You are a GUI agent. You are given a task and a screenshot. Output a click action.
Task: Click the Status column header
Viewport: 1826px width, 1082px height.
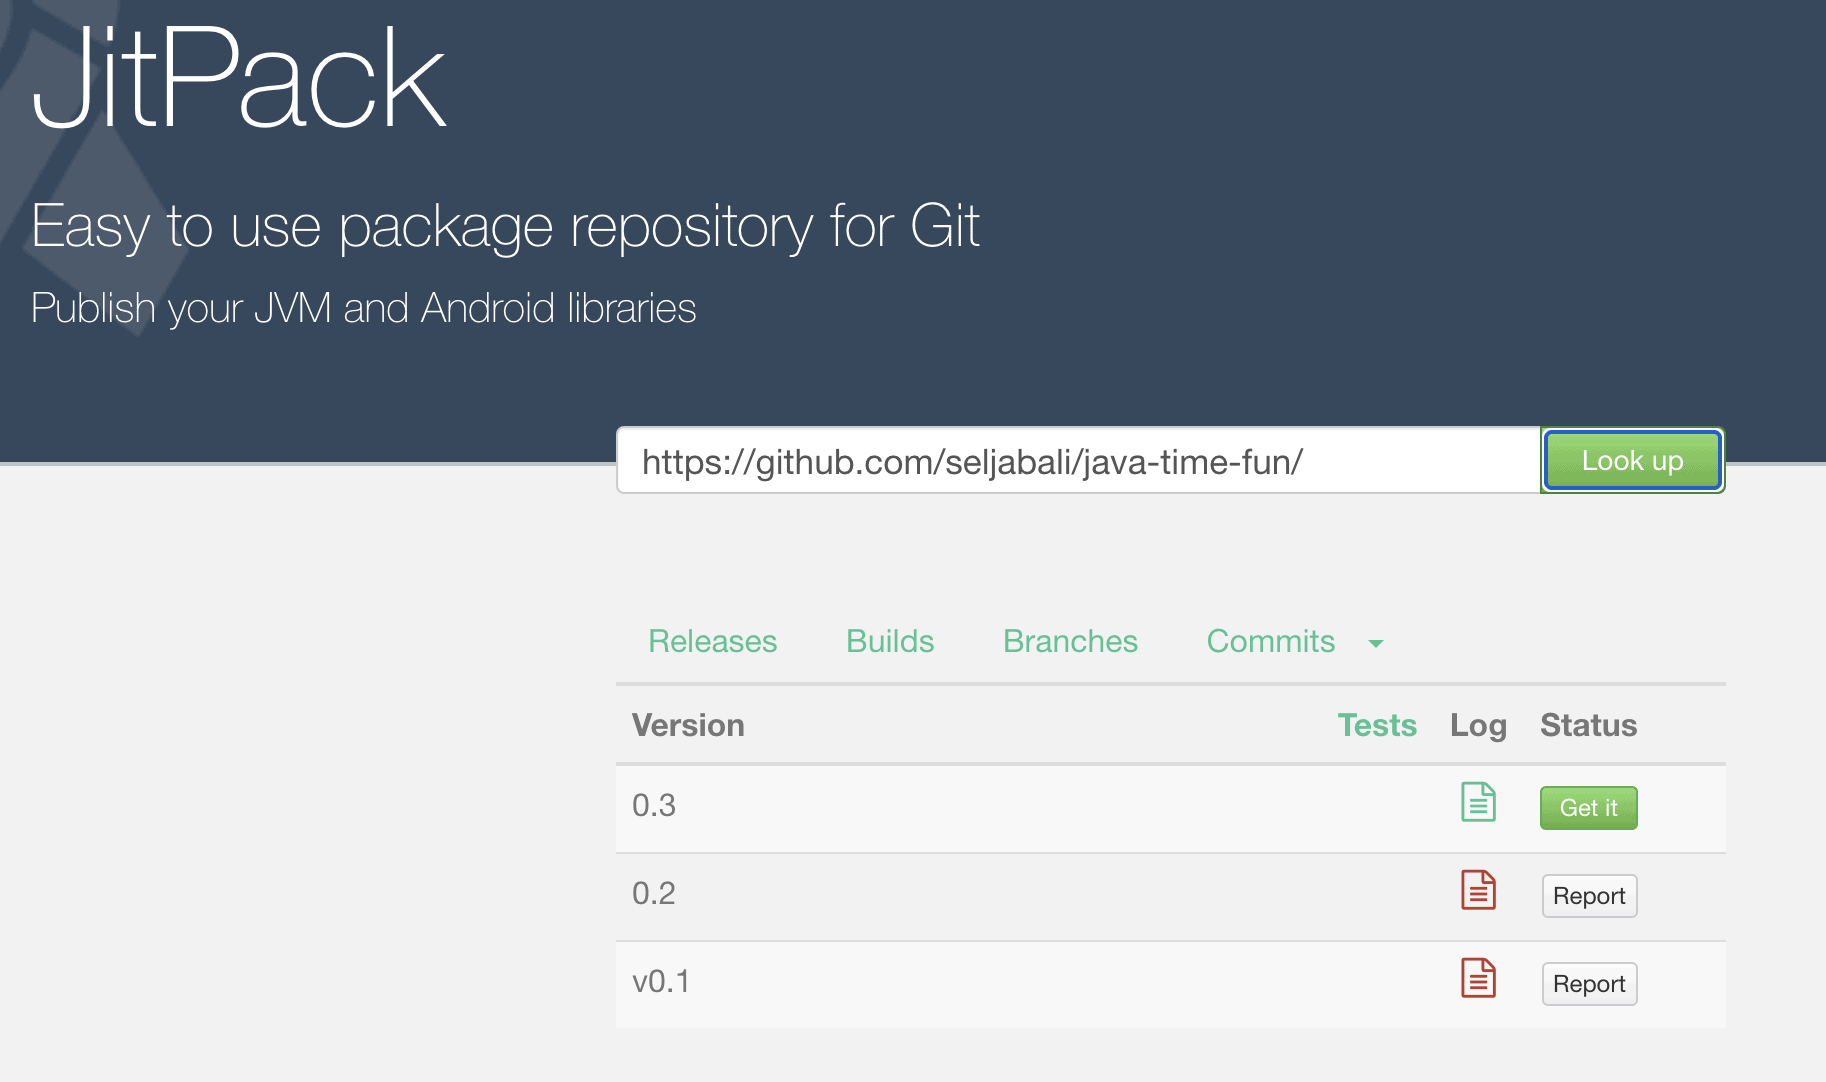click(1588, 725)
